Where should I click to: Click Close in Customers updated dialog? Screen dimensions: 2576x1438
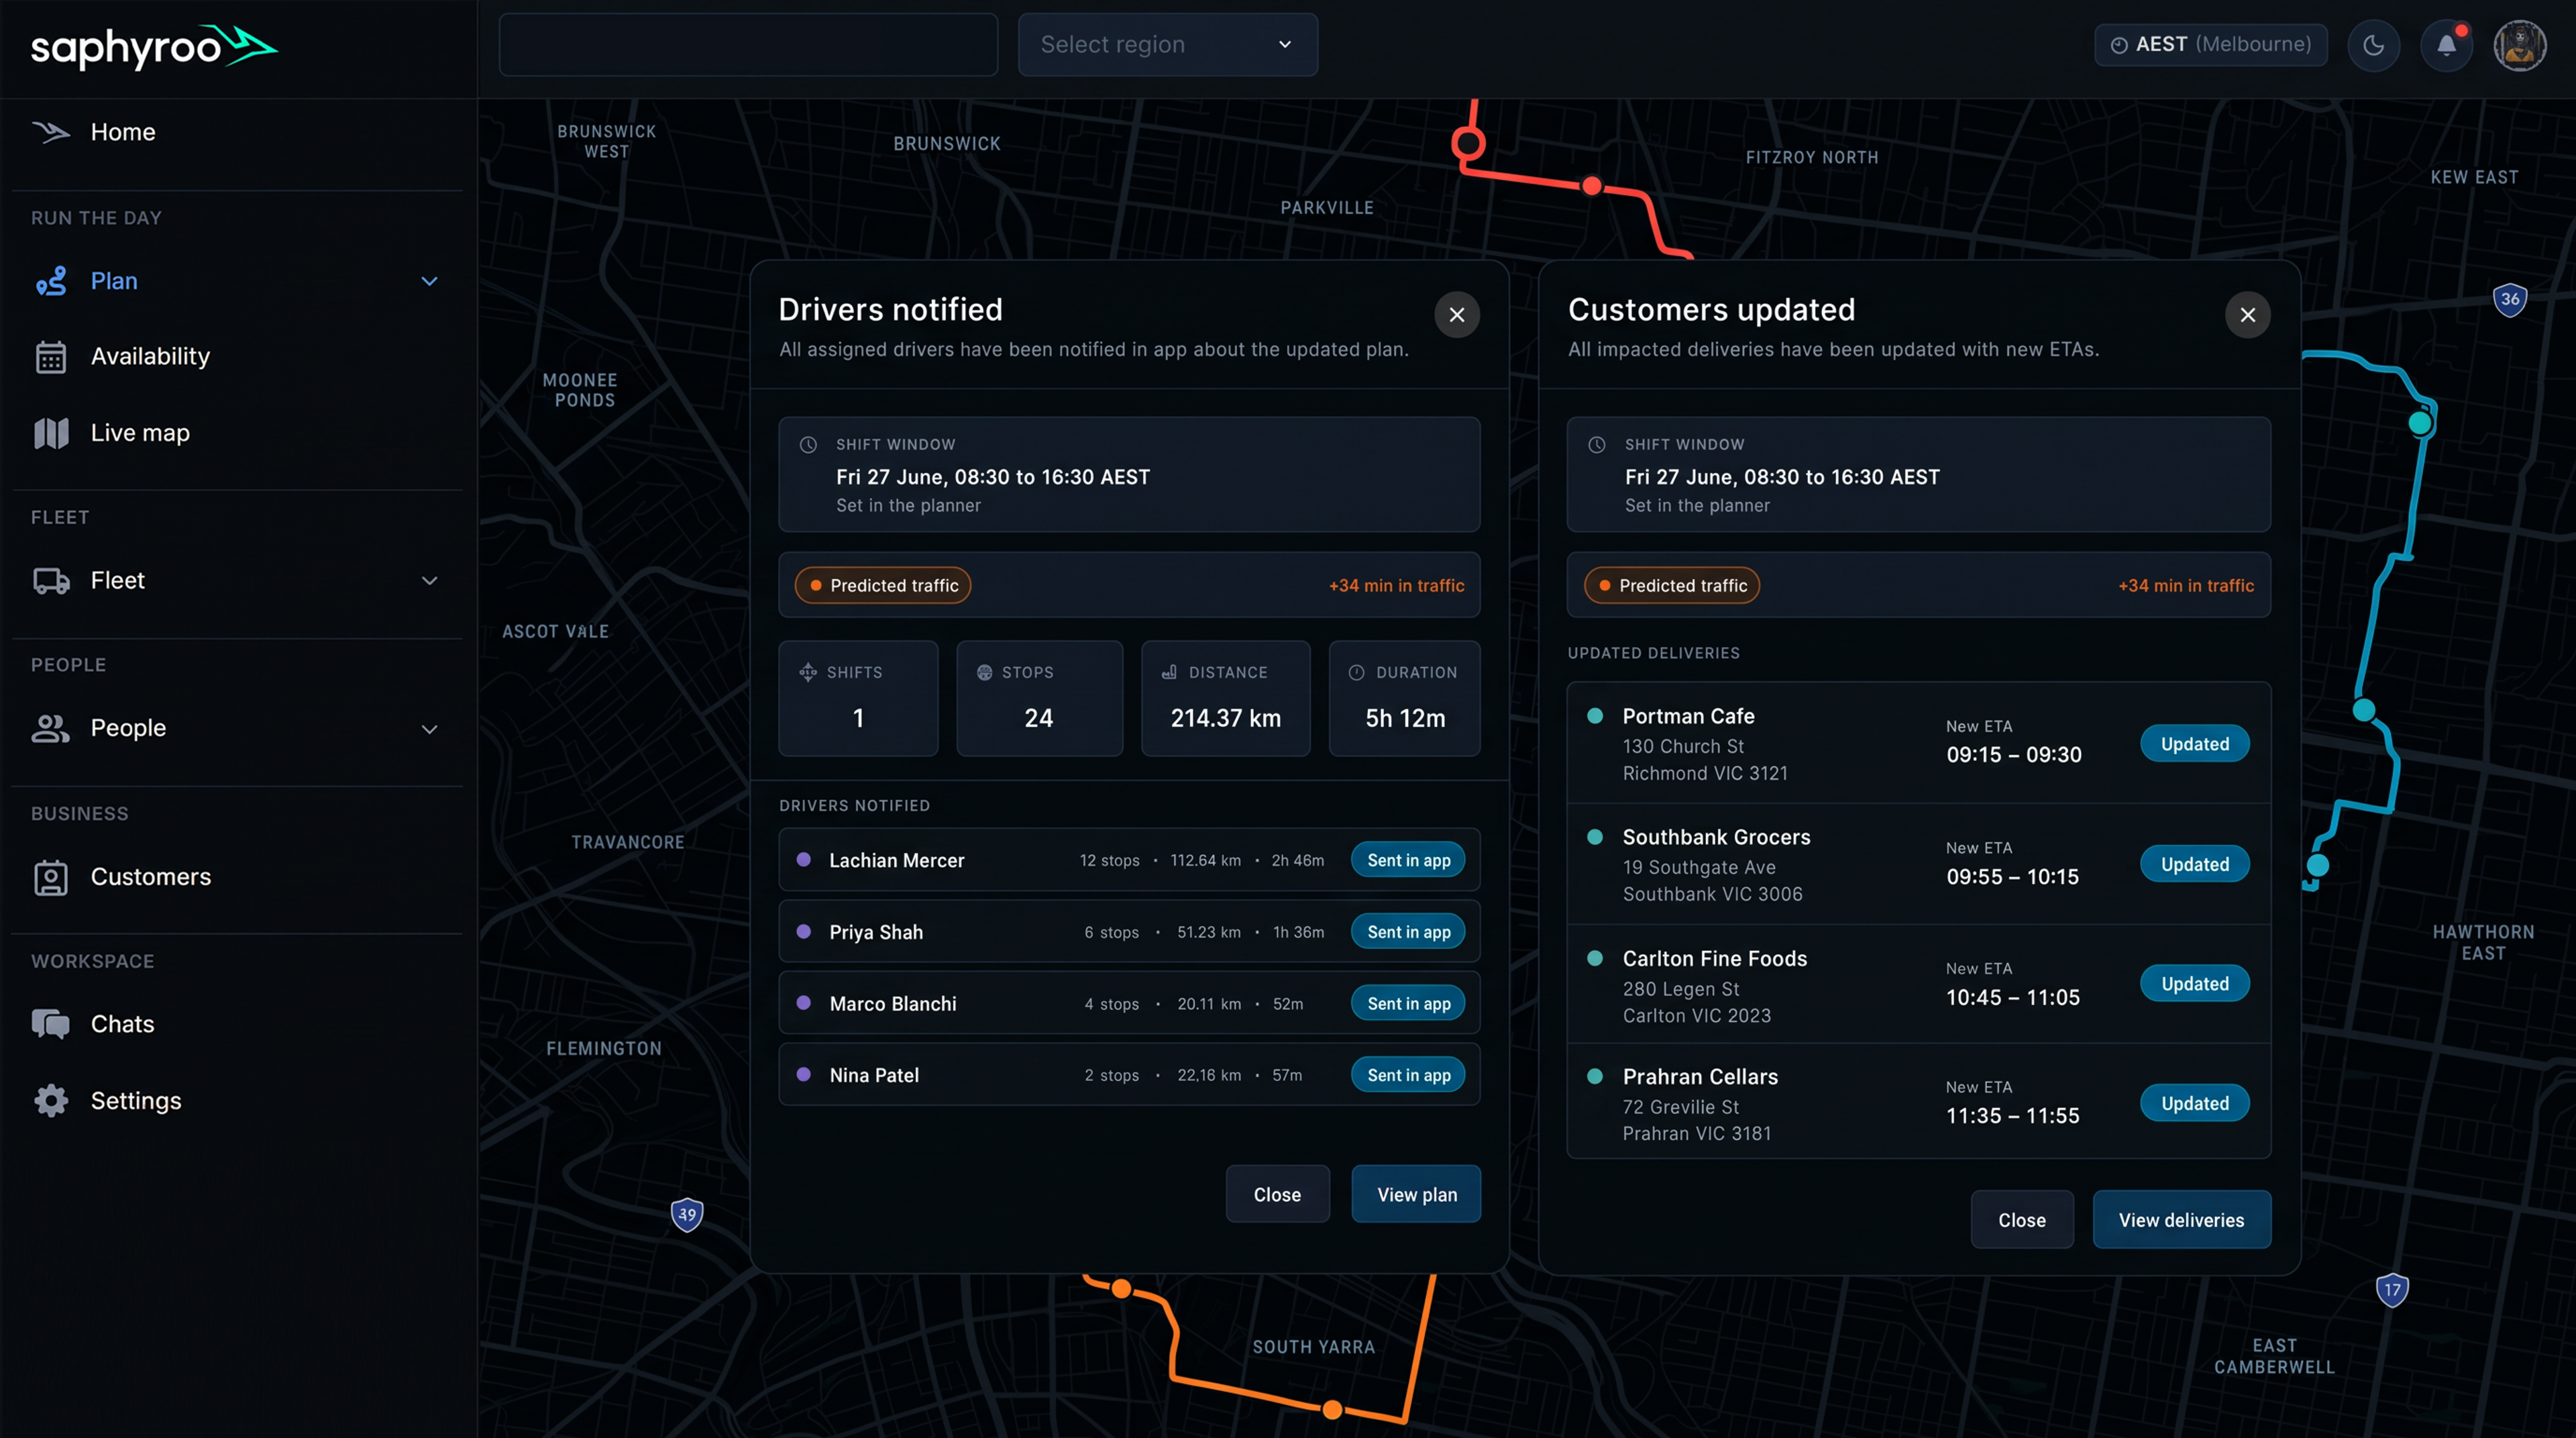2021,1220
